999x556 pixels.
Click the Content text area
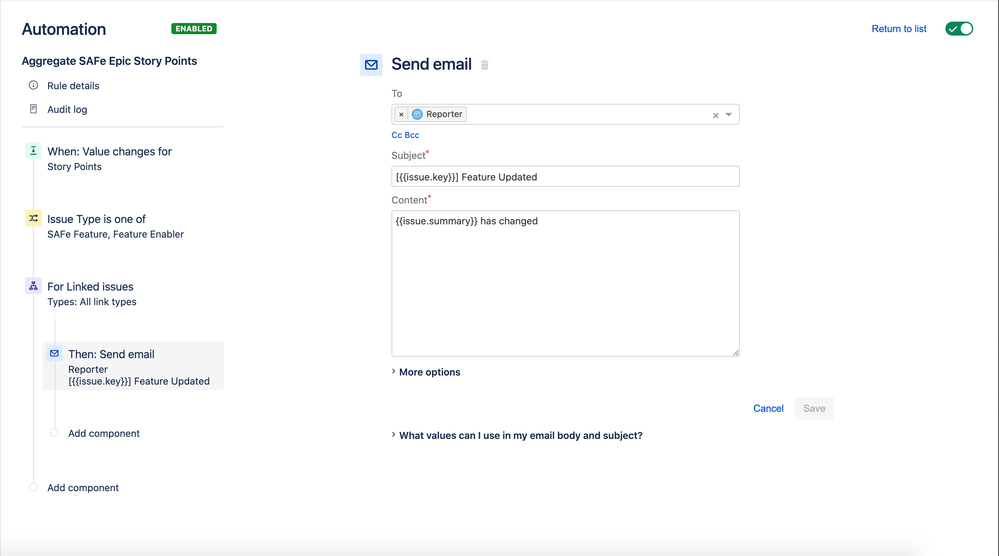(x=565, y=283)
